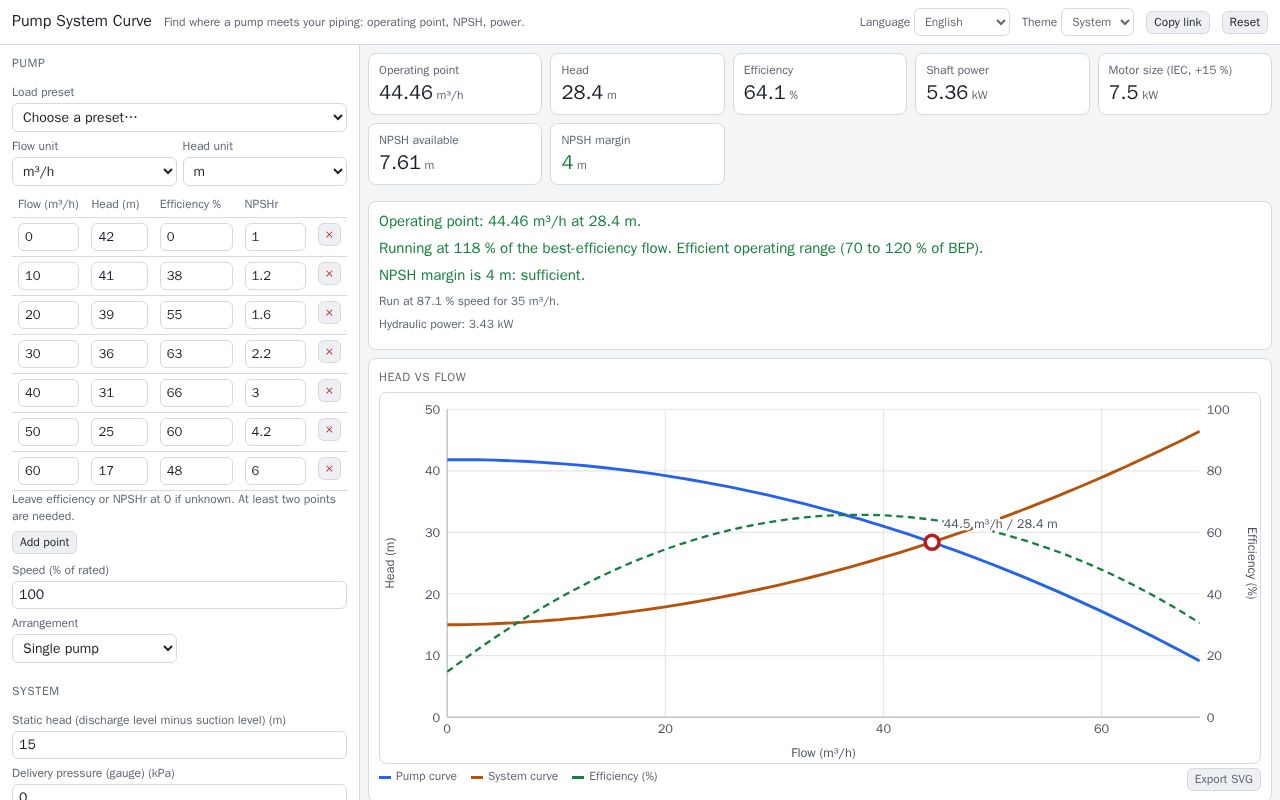
Task: Click the 'Run at 87.1 % speed' note
Action: [x=469, y=301]
